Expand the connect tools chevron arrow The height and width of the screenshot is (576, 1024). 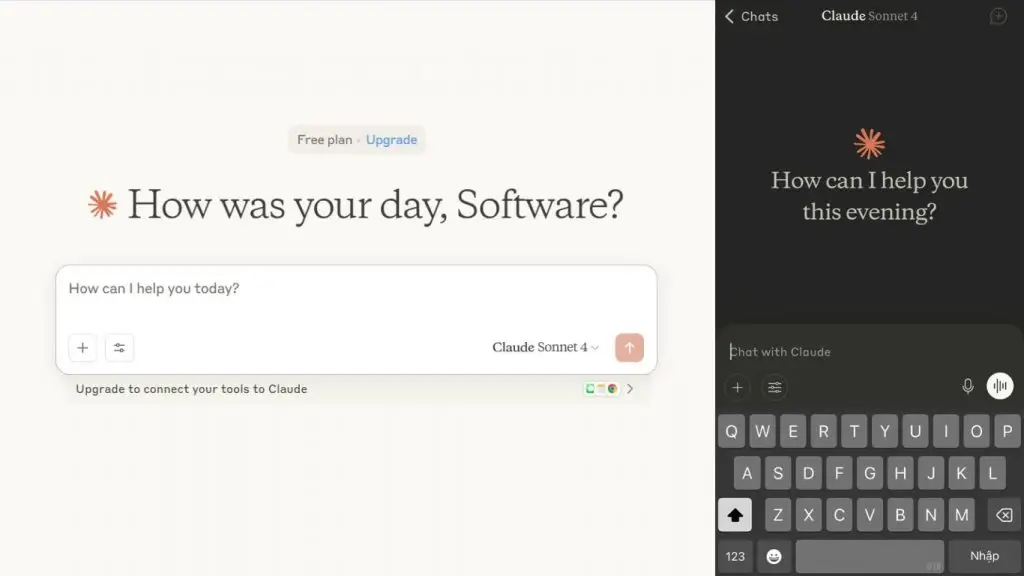(630, 389)
